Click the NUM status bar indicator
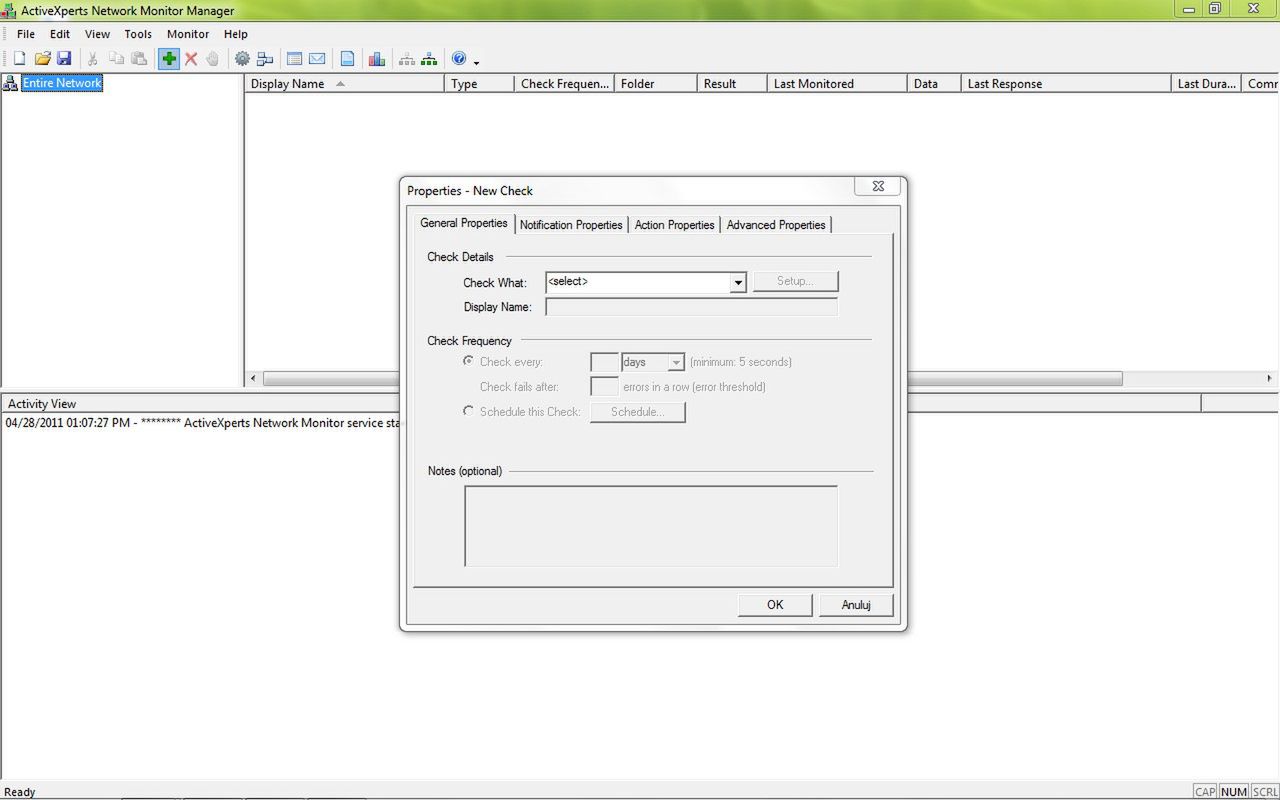Viewport: 1280px width, 800px height. point(1234,792)
